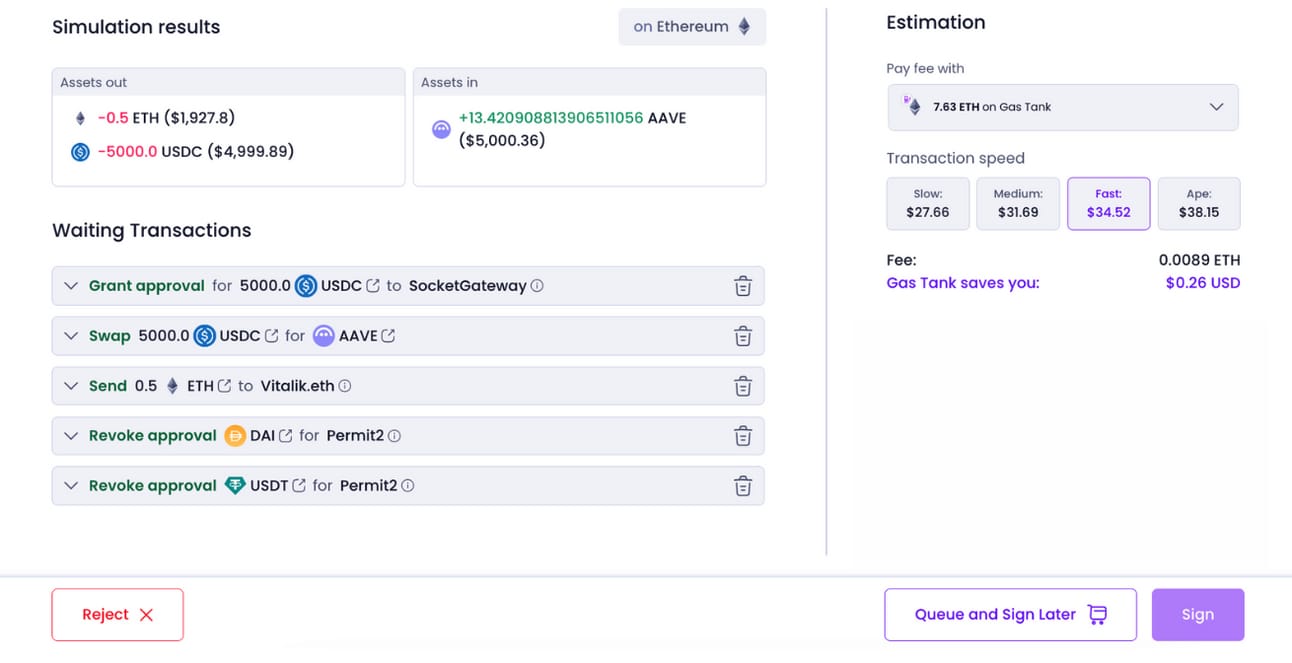The width and height of the screenshot is (1292, 663).
Task: Reject the transaction request
Action: (118, 615)
